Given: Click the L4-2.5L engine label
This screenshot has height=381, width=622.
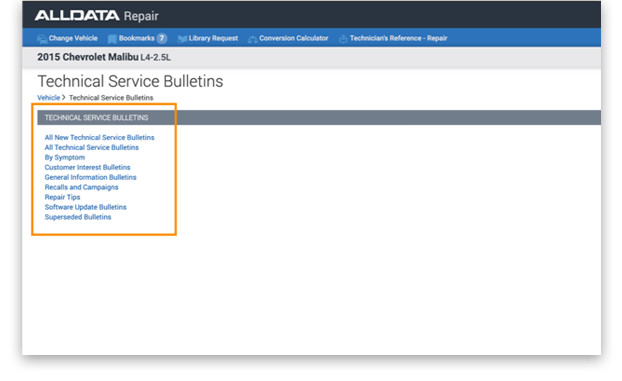Looking at the screenshot, I should pyautogui.click(x=156, y=58).
